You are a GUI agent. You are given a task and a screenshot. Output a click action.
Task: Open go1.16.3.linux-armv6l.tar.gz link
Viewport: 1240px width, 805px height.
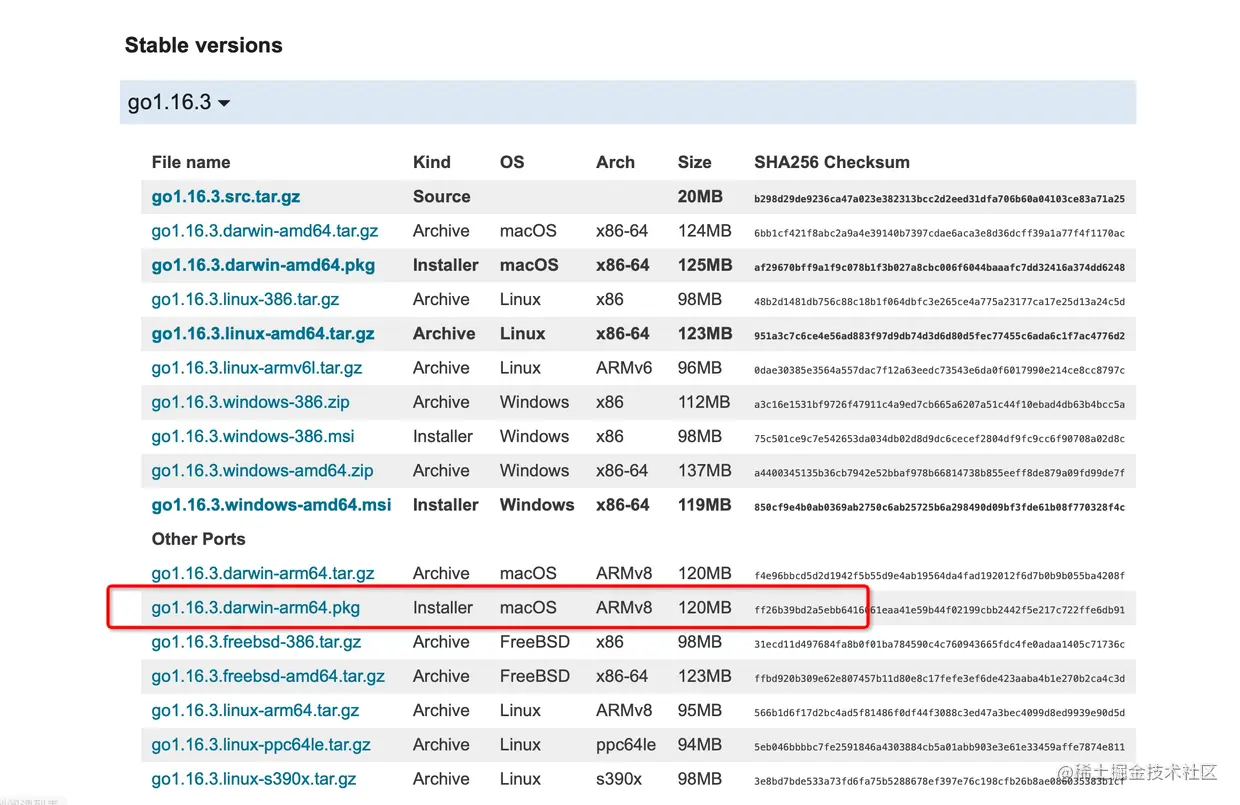point(257,368)
